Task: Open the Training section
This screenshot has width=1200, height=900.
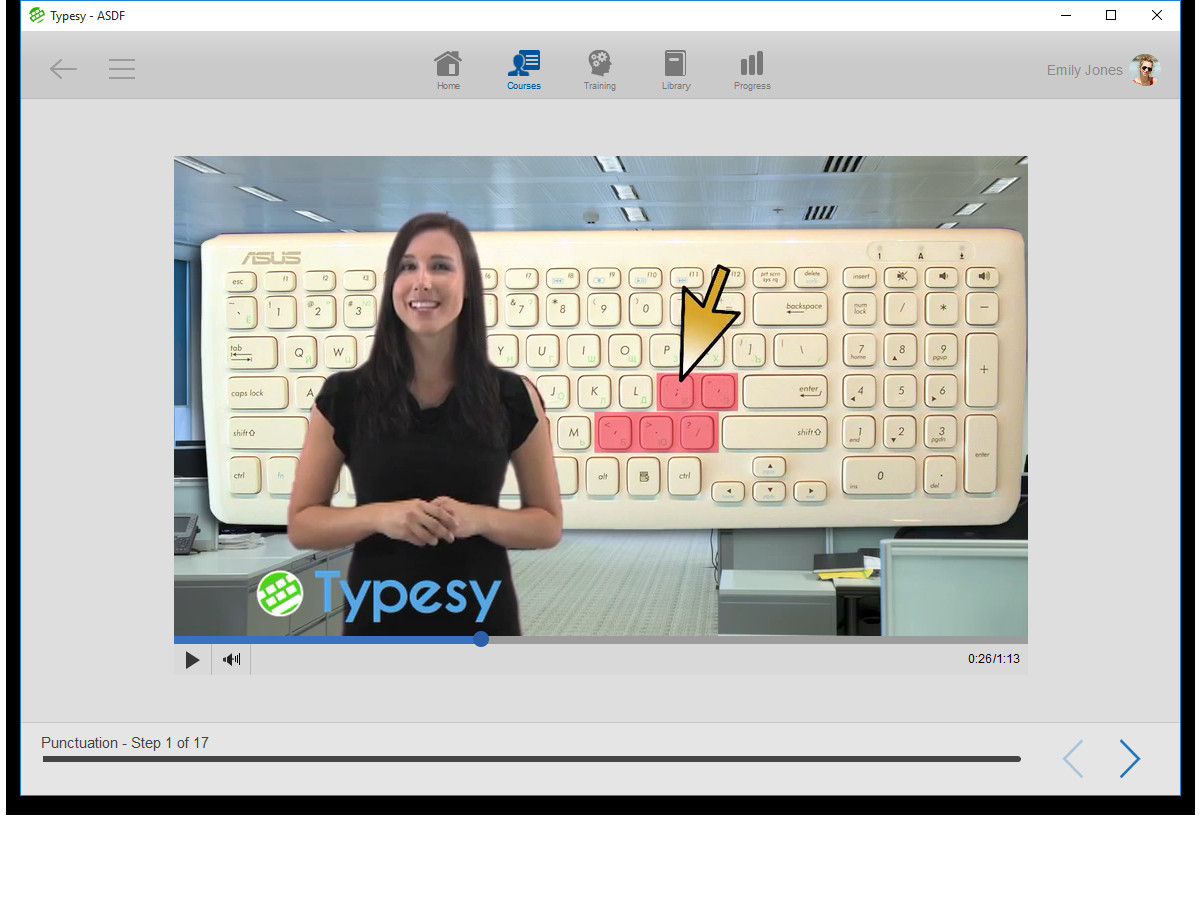Action: [600, 71]
